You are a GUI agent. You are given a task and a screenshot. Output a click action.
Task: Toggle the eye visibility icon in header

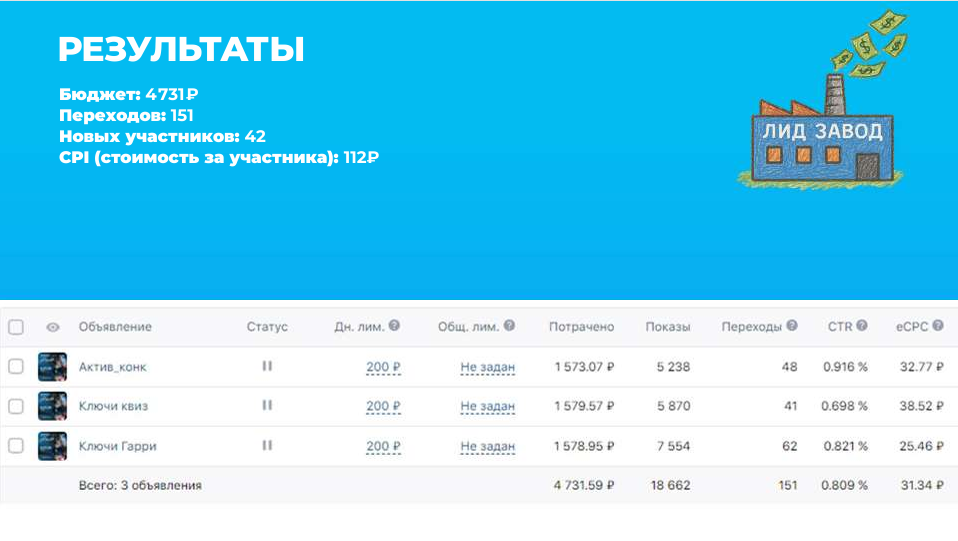pyautogui.click(x=53, y=327)
